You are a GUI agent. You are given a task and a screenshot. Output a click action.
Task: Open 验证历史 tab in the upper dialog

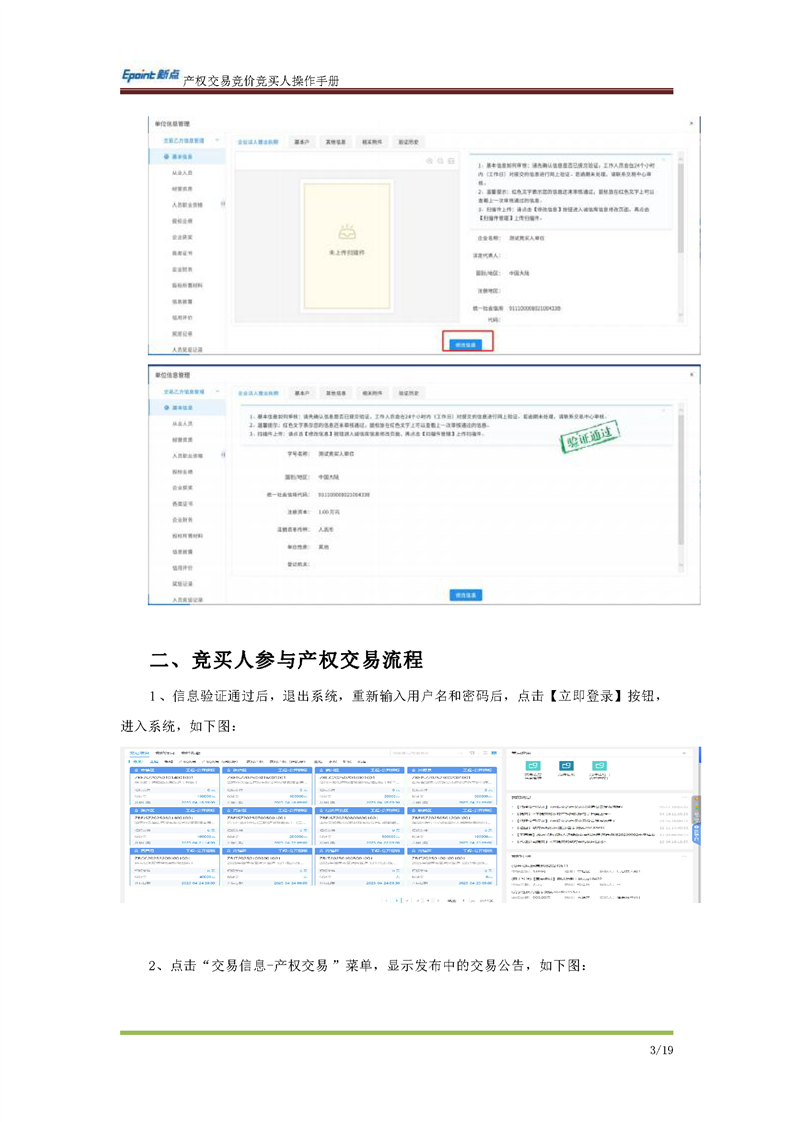[x=408, y=142]
